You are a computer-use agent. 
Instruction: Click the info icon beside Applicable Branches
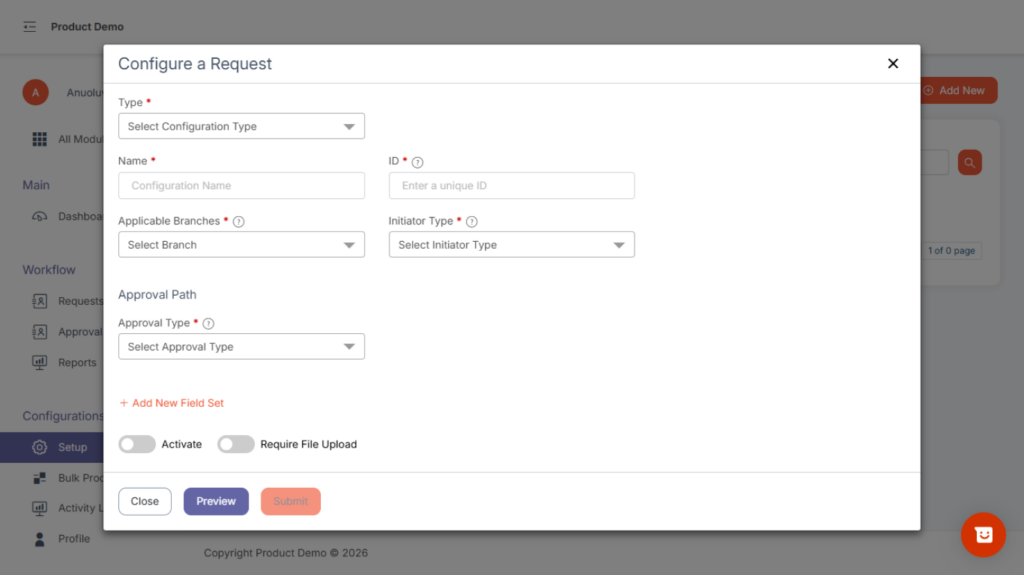tap(239, 222)
